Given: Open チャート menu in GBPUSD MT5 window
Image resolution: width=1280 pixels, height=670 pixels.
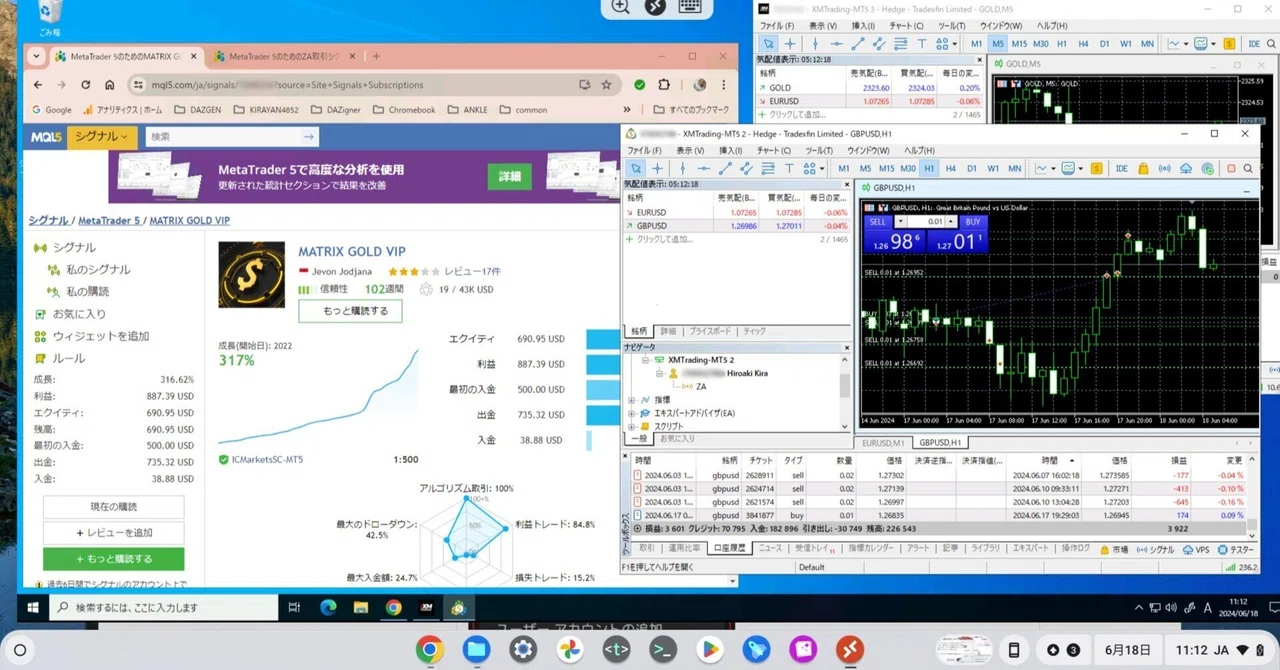Looking at the screenshot, I should (x=773, y=151).
